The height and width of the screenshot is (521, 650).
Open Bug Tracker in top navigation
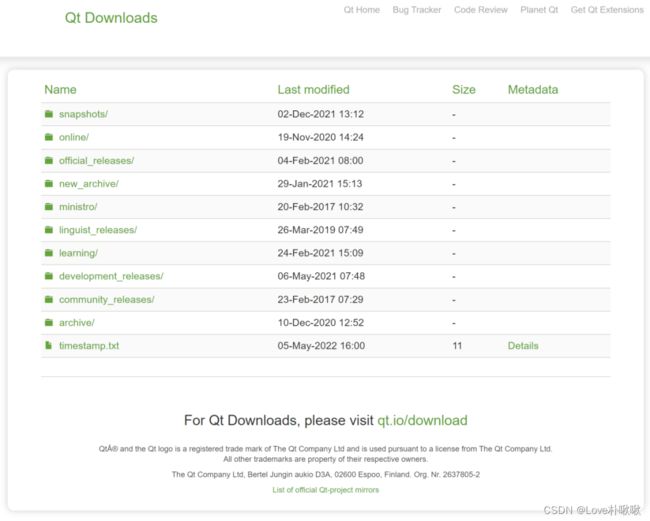pyautogui.click(x=417, y=10)
